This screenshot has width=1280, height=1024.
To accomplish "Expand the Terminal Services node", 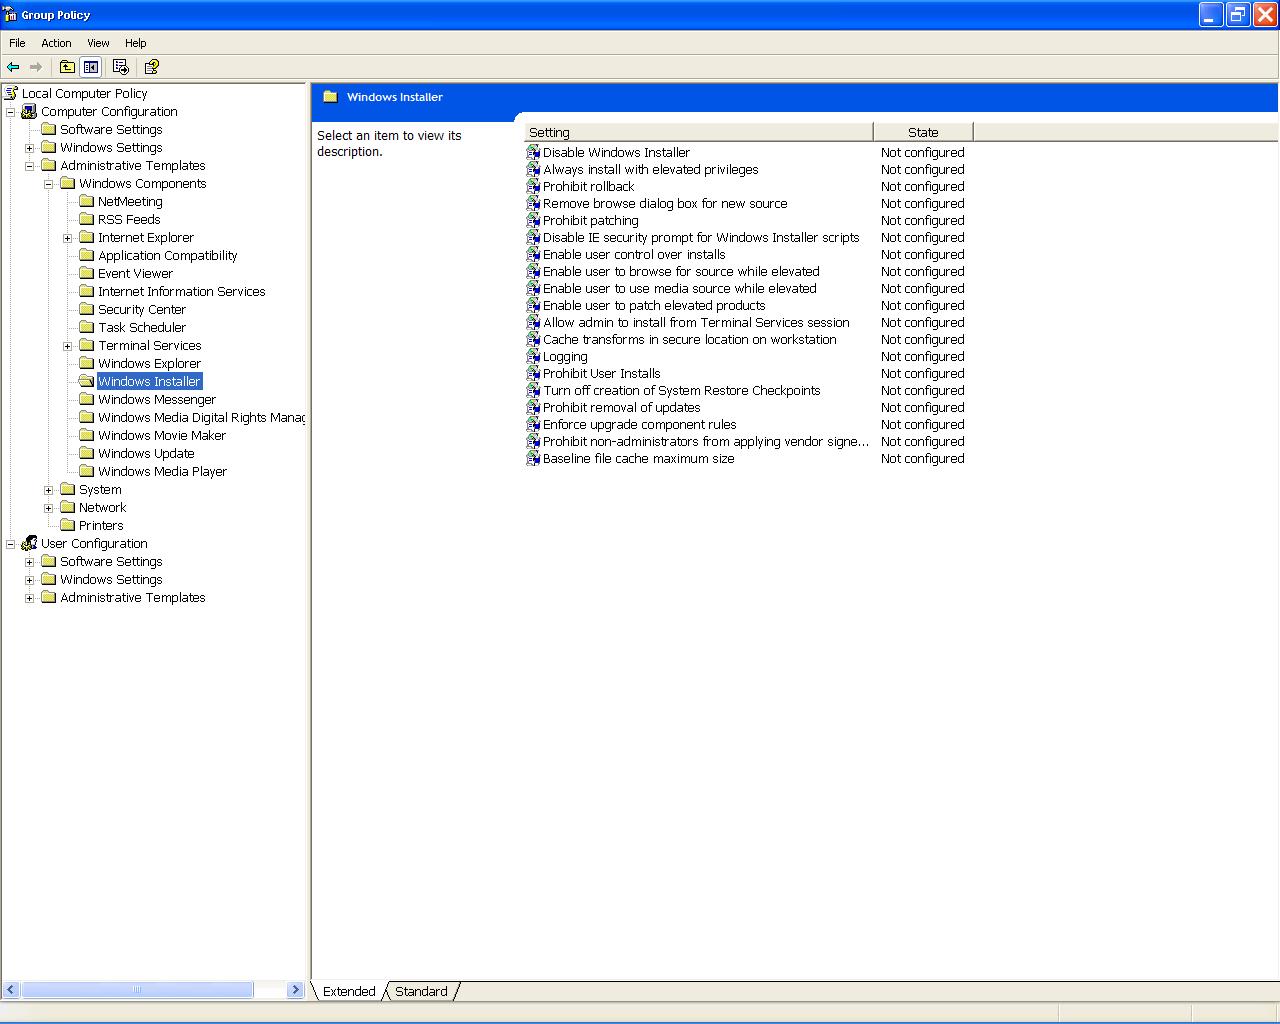I will point(68,346).
